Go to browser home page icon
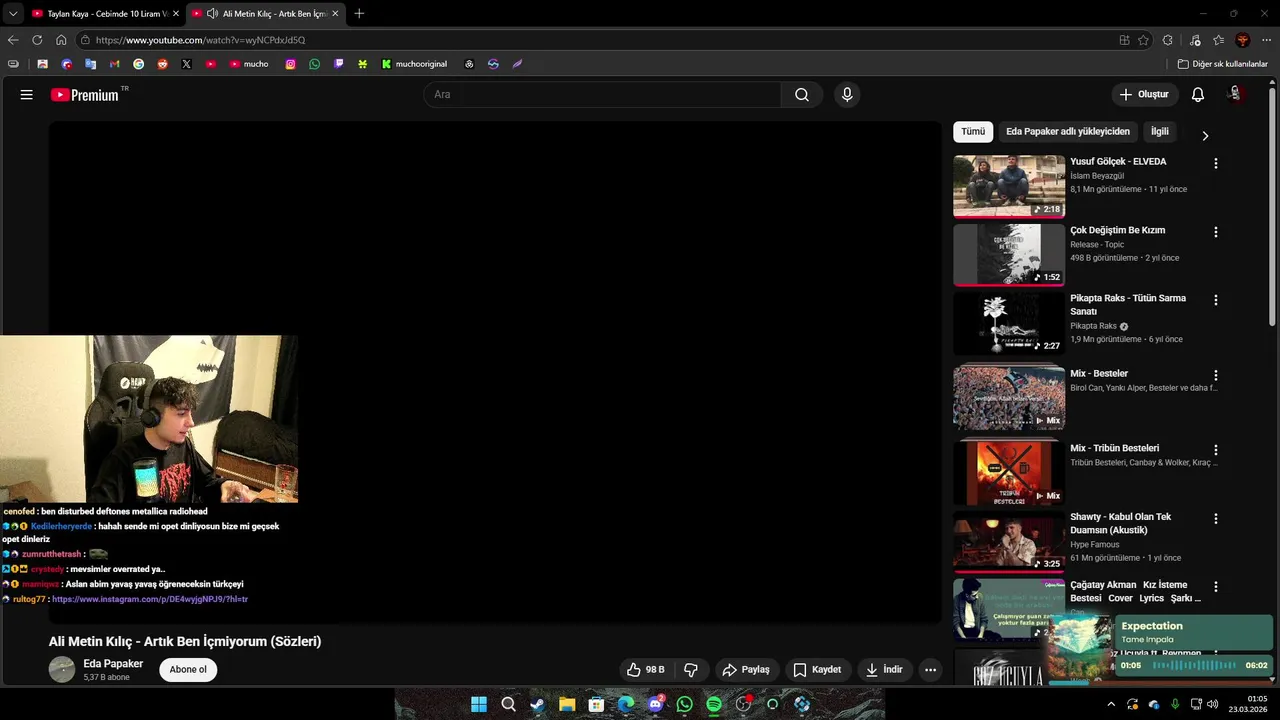 pos(61,40)
